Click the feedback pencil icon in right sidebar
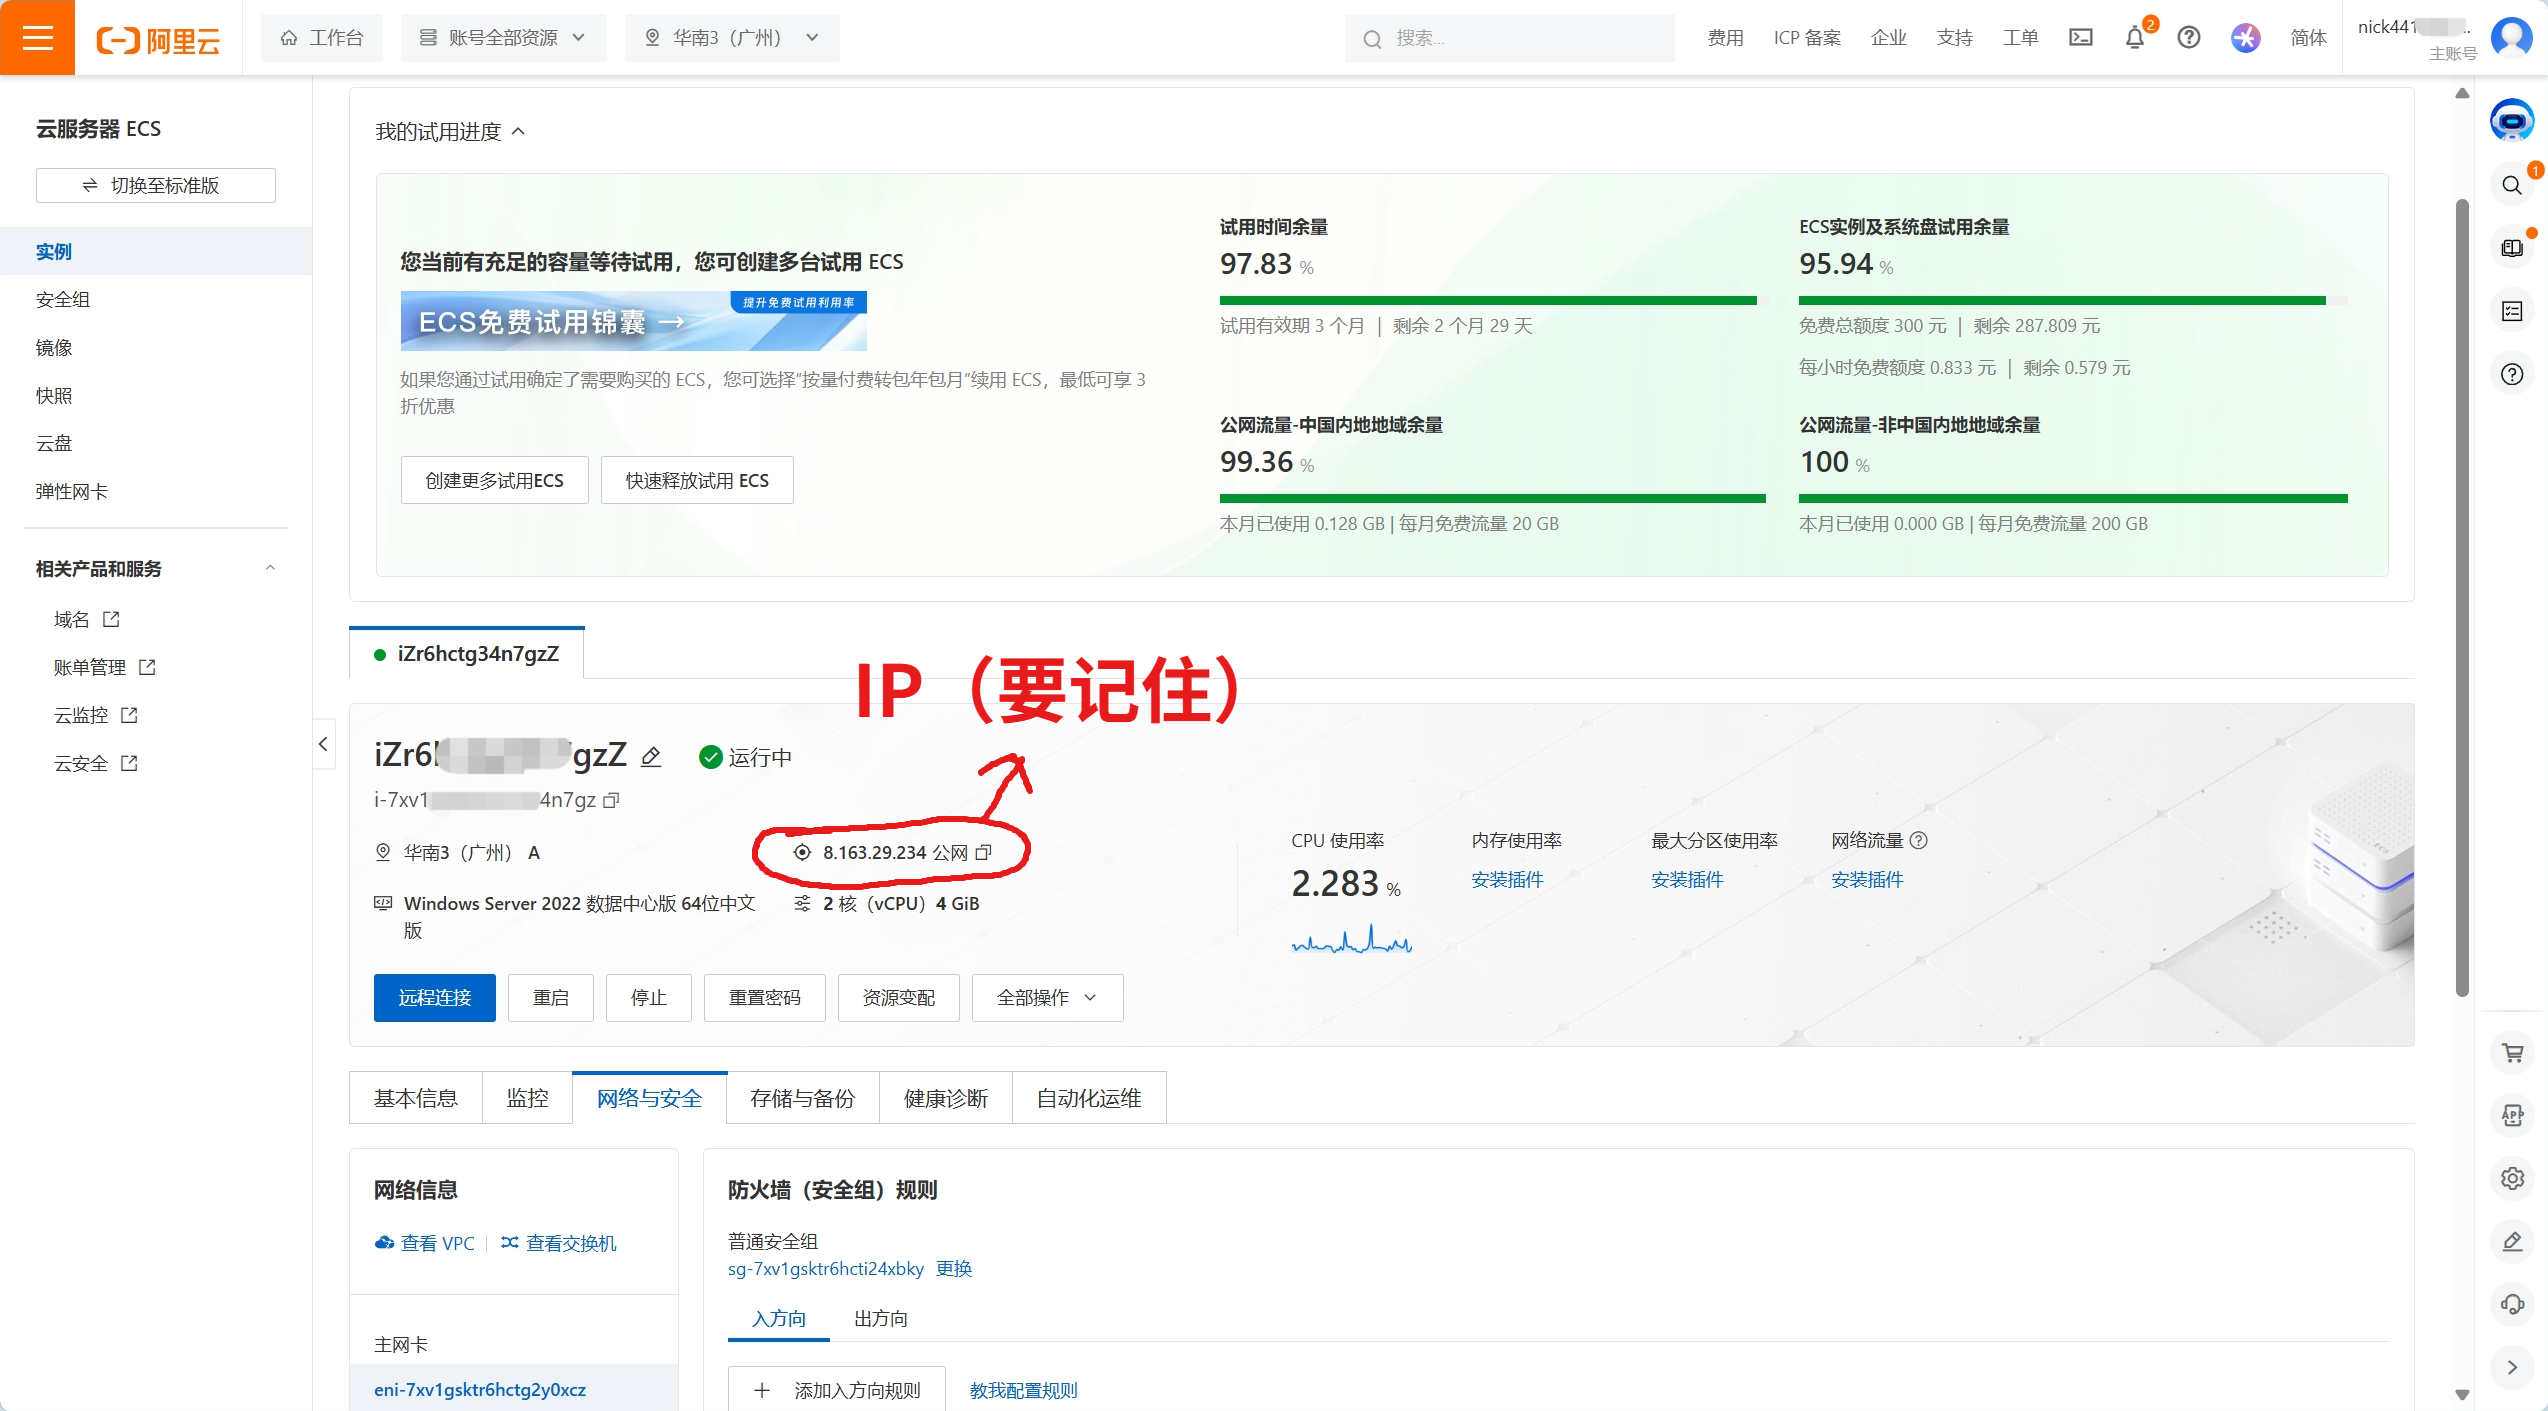The image size is (2548, 1411). (2512, 1242)
